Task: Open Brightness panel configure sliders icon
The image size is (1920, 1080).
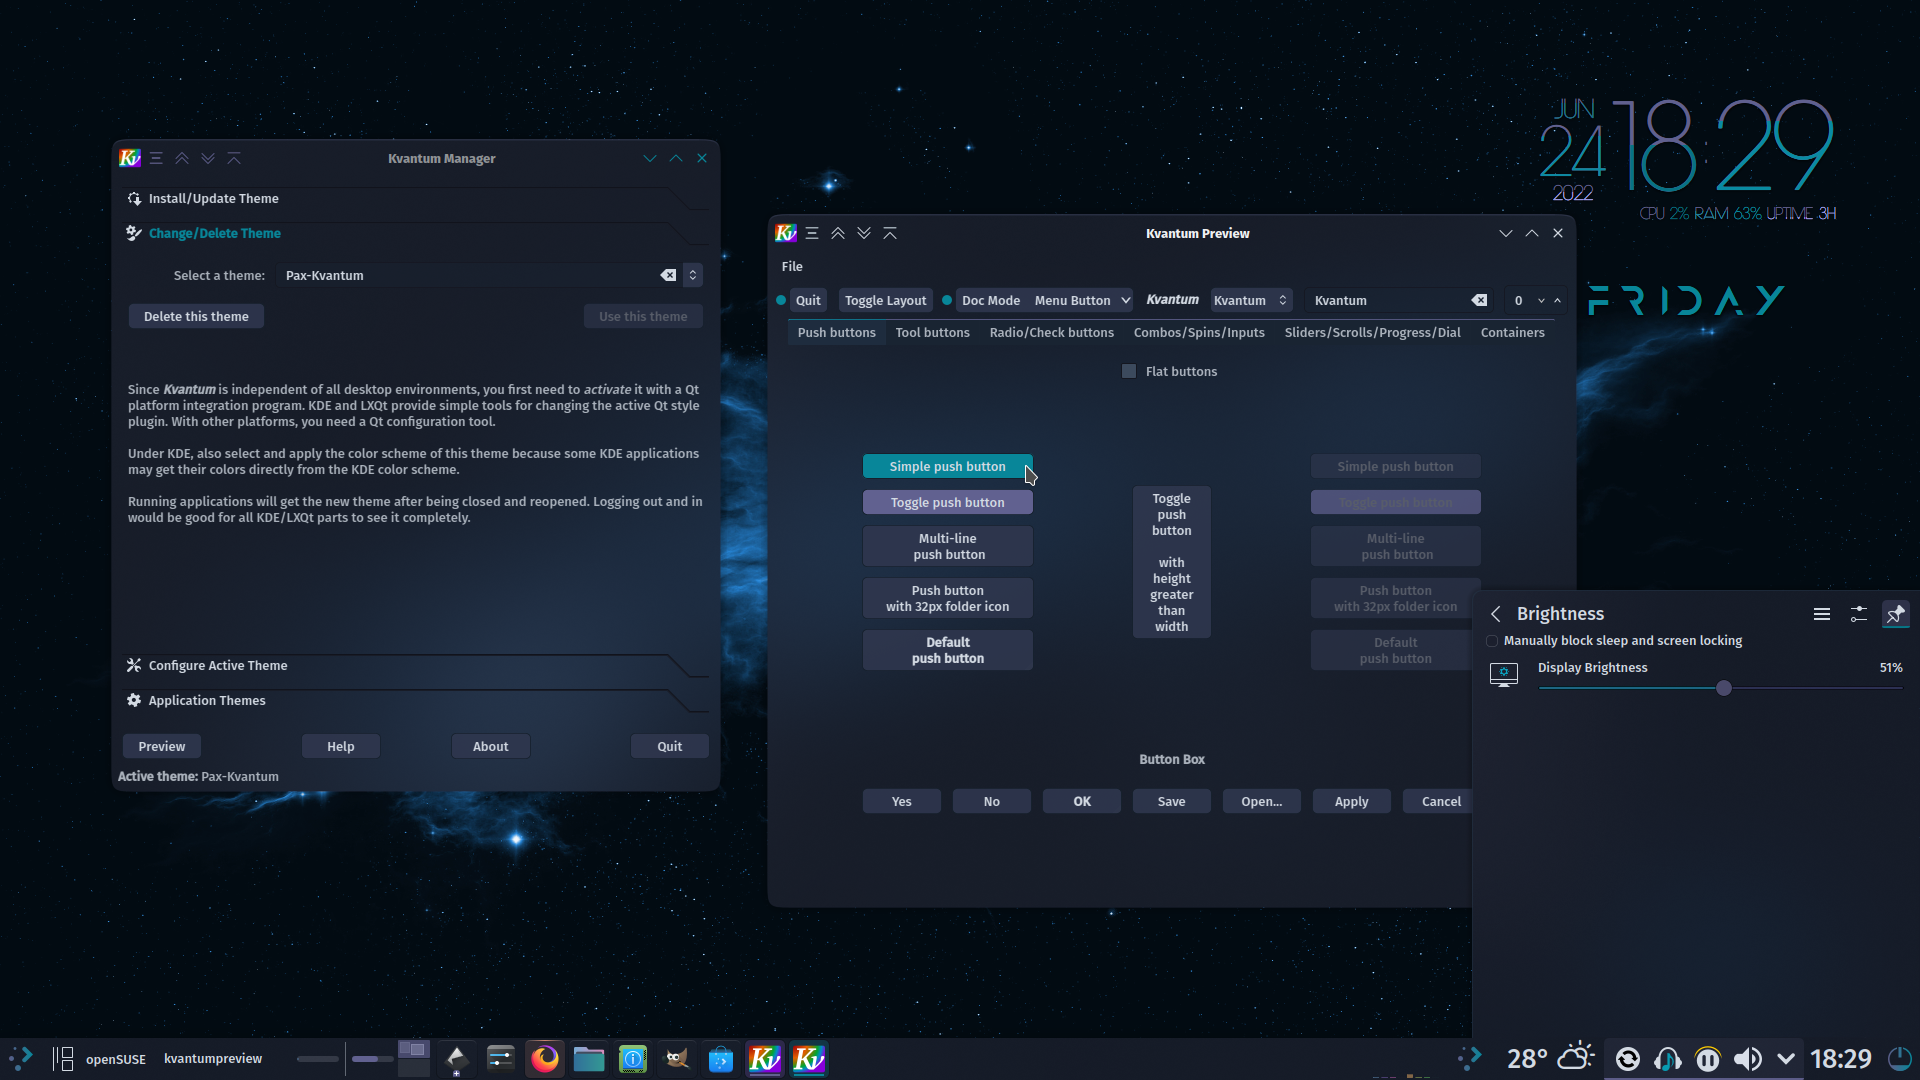Action: [1859, 614]
